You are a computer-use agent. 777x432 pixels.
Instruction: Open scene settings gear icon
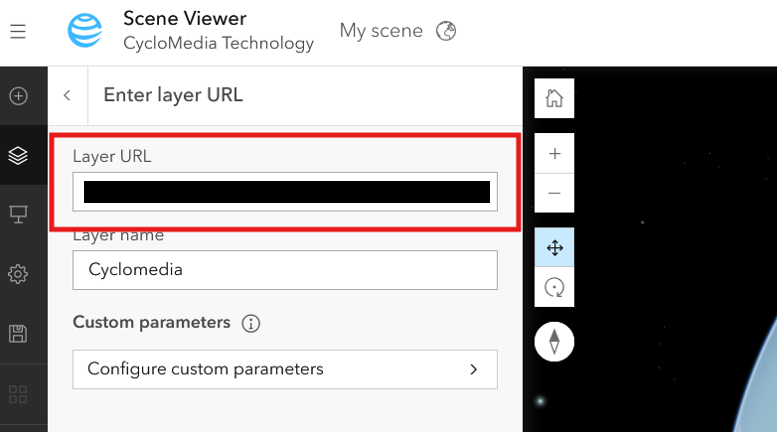pyautogui.click(x=18, y=273)
